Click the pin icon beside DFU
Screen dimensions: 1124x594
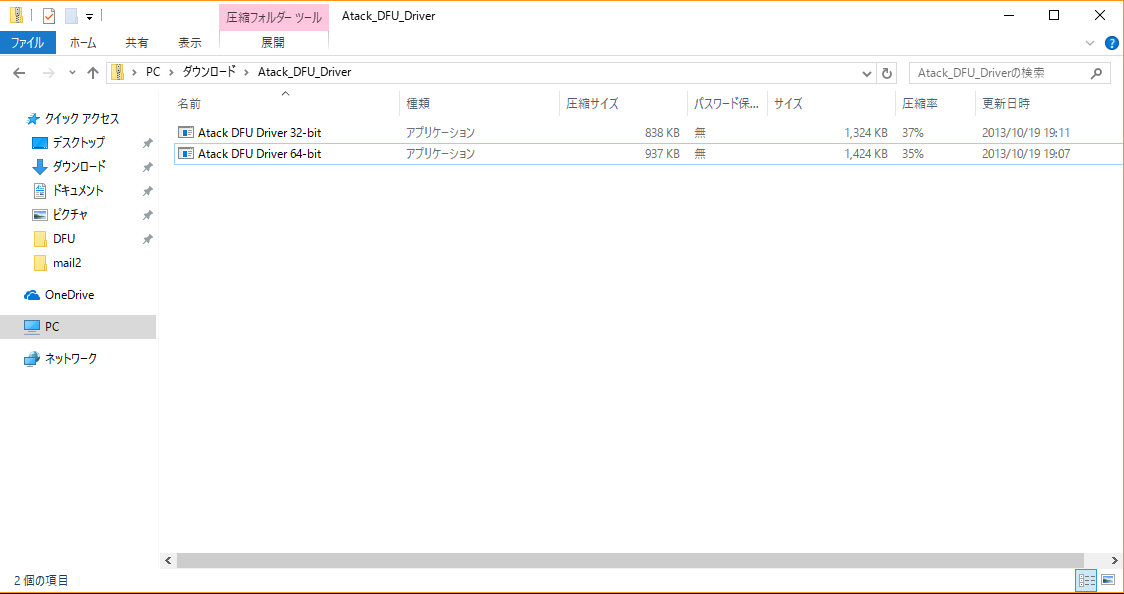tap(147, 239)
